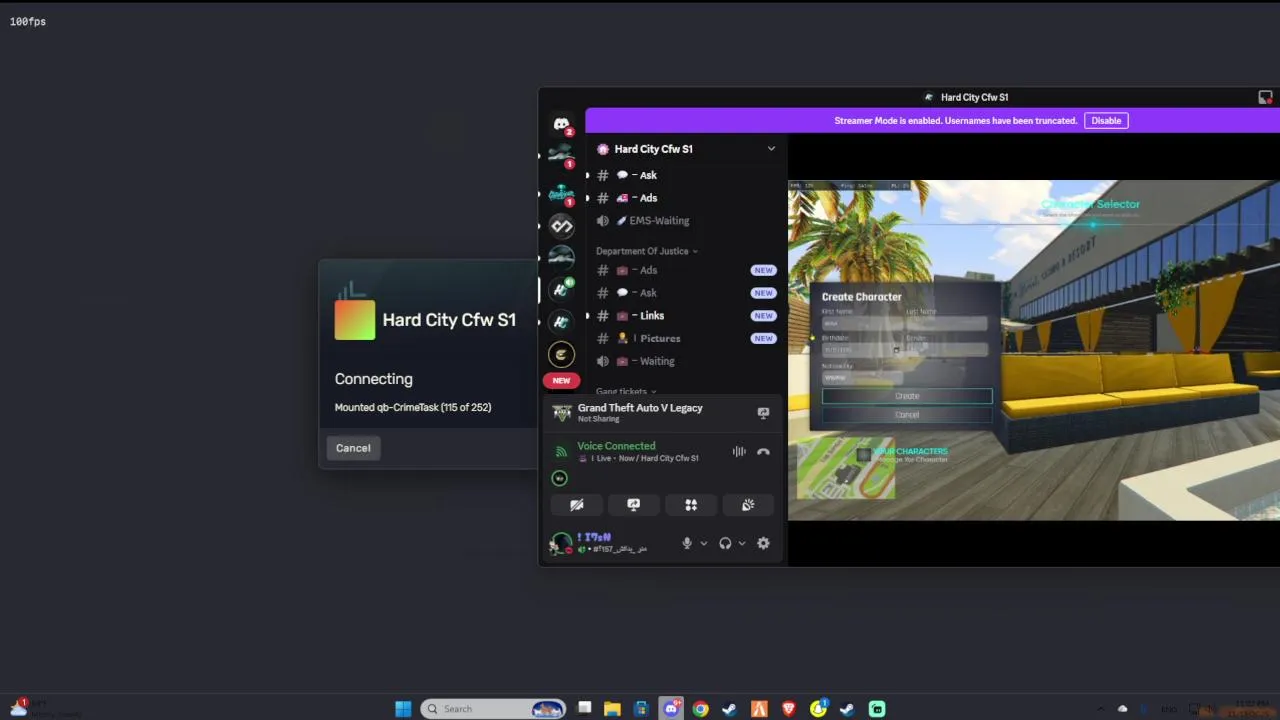Join the Waiting voice channel
The image size is (1280, 720).
pyautogui.click(x=686, y=361)
